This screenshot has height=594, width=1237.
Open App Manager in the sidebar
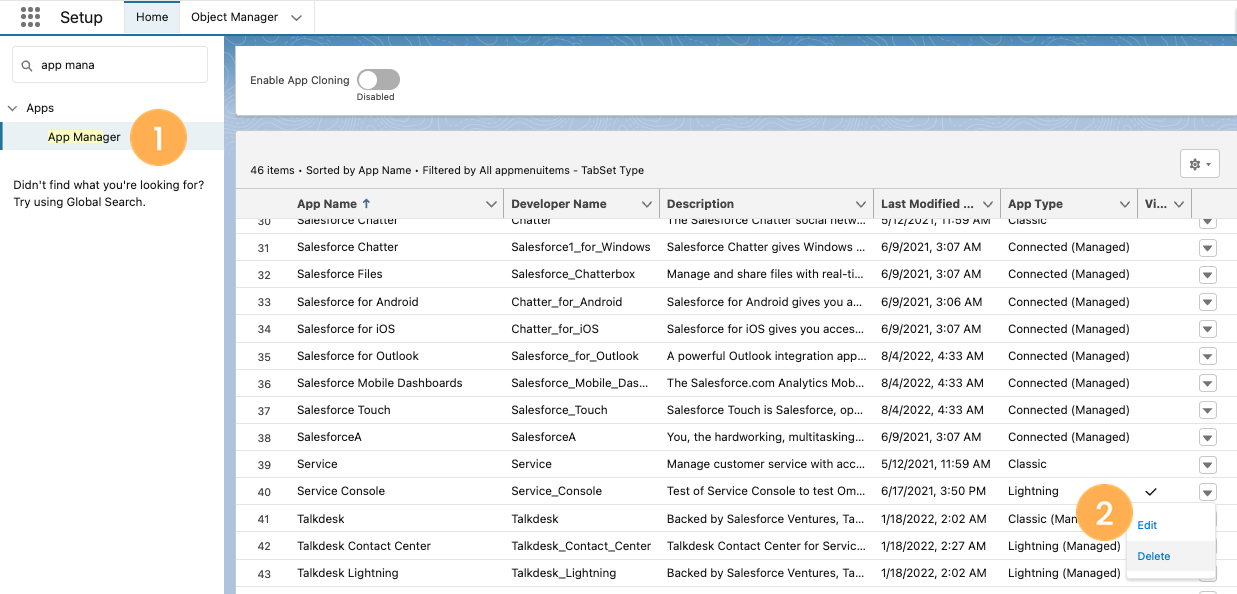click(x=84, y=137)
